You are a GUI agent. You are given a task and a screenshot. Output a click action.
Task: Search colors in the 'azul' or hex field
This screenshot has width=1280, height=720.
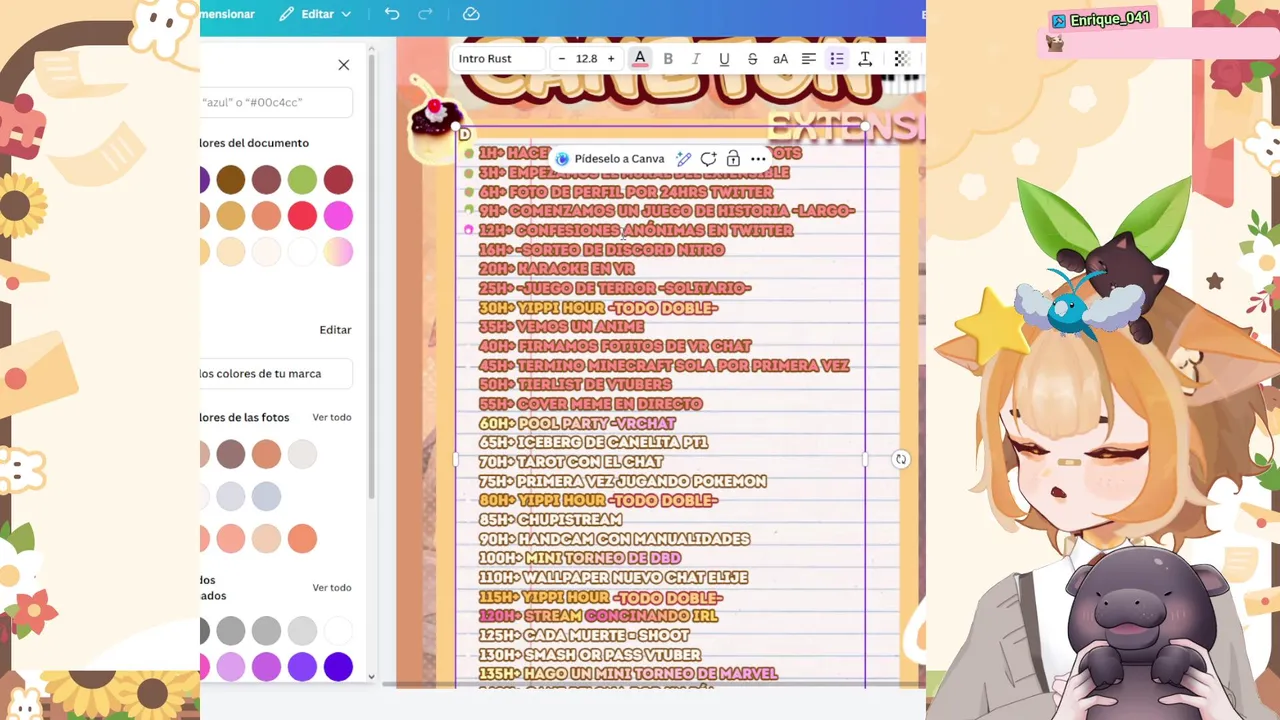click(276, 102)
